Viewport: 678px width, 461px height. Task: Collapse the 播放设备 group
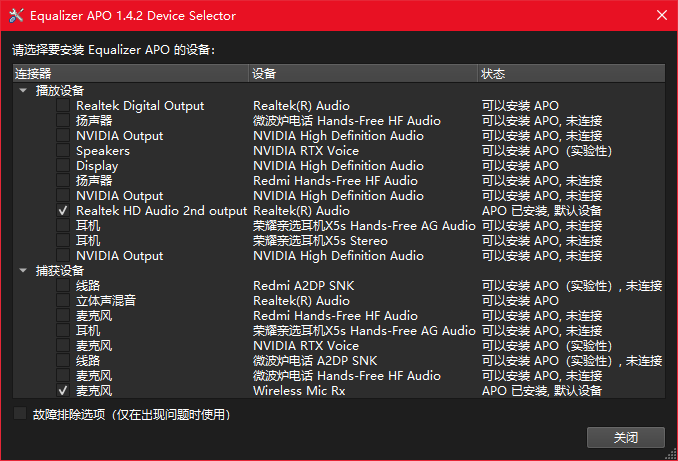point(23,90)
